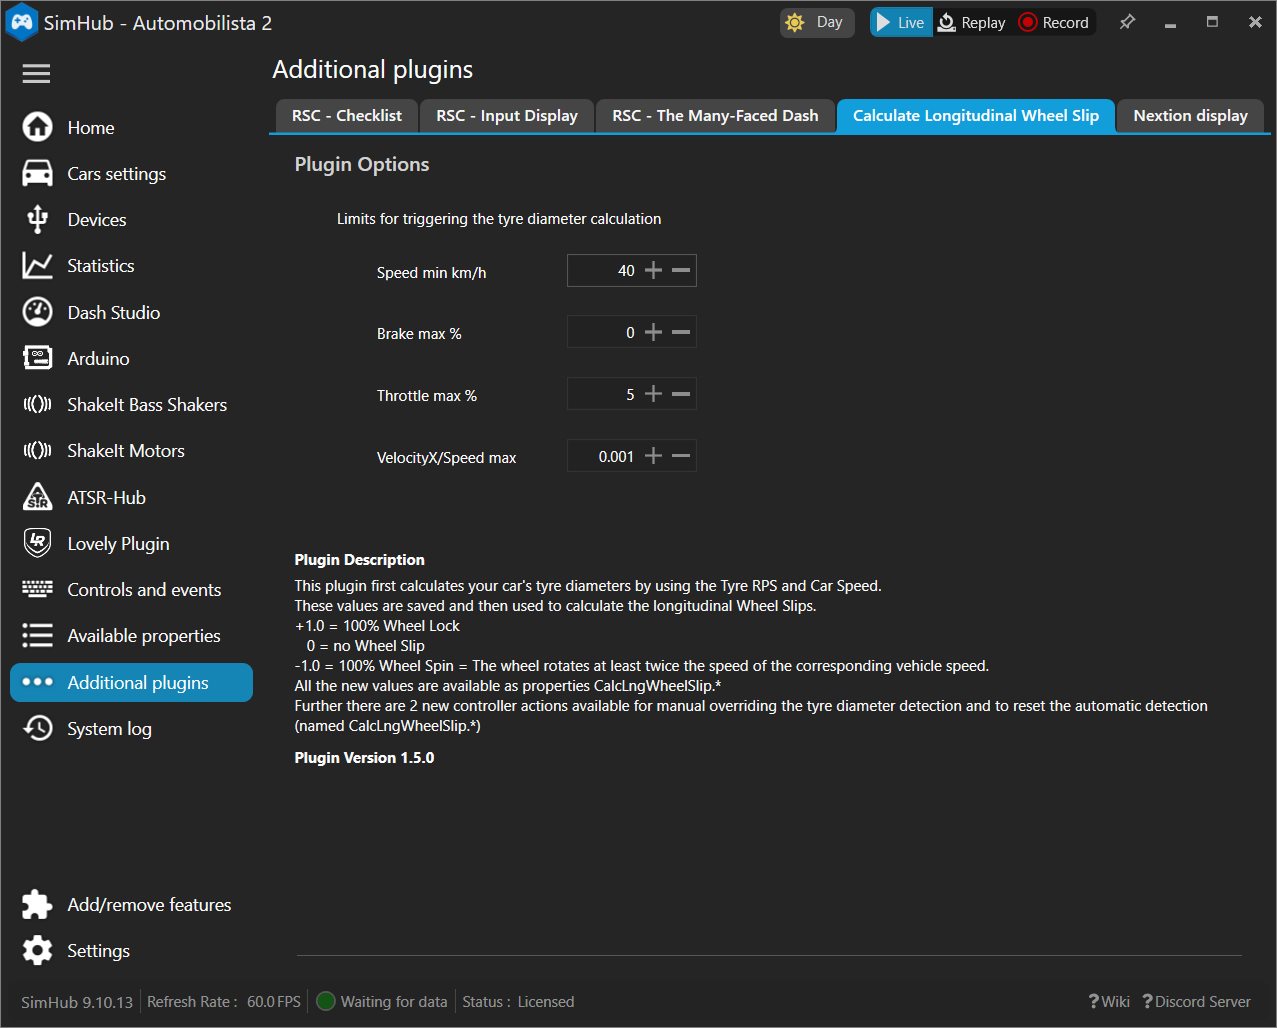Click the Lovely Plugin shield icon
1277x1028 pixels.
pyautogui.click(x=37, y=543)
